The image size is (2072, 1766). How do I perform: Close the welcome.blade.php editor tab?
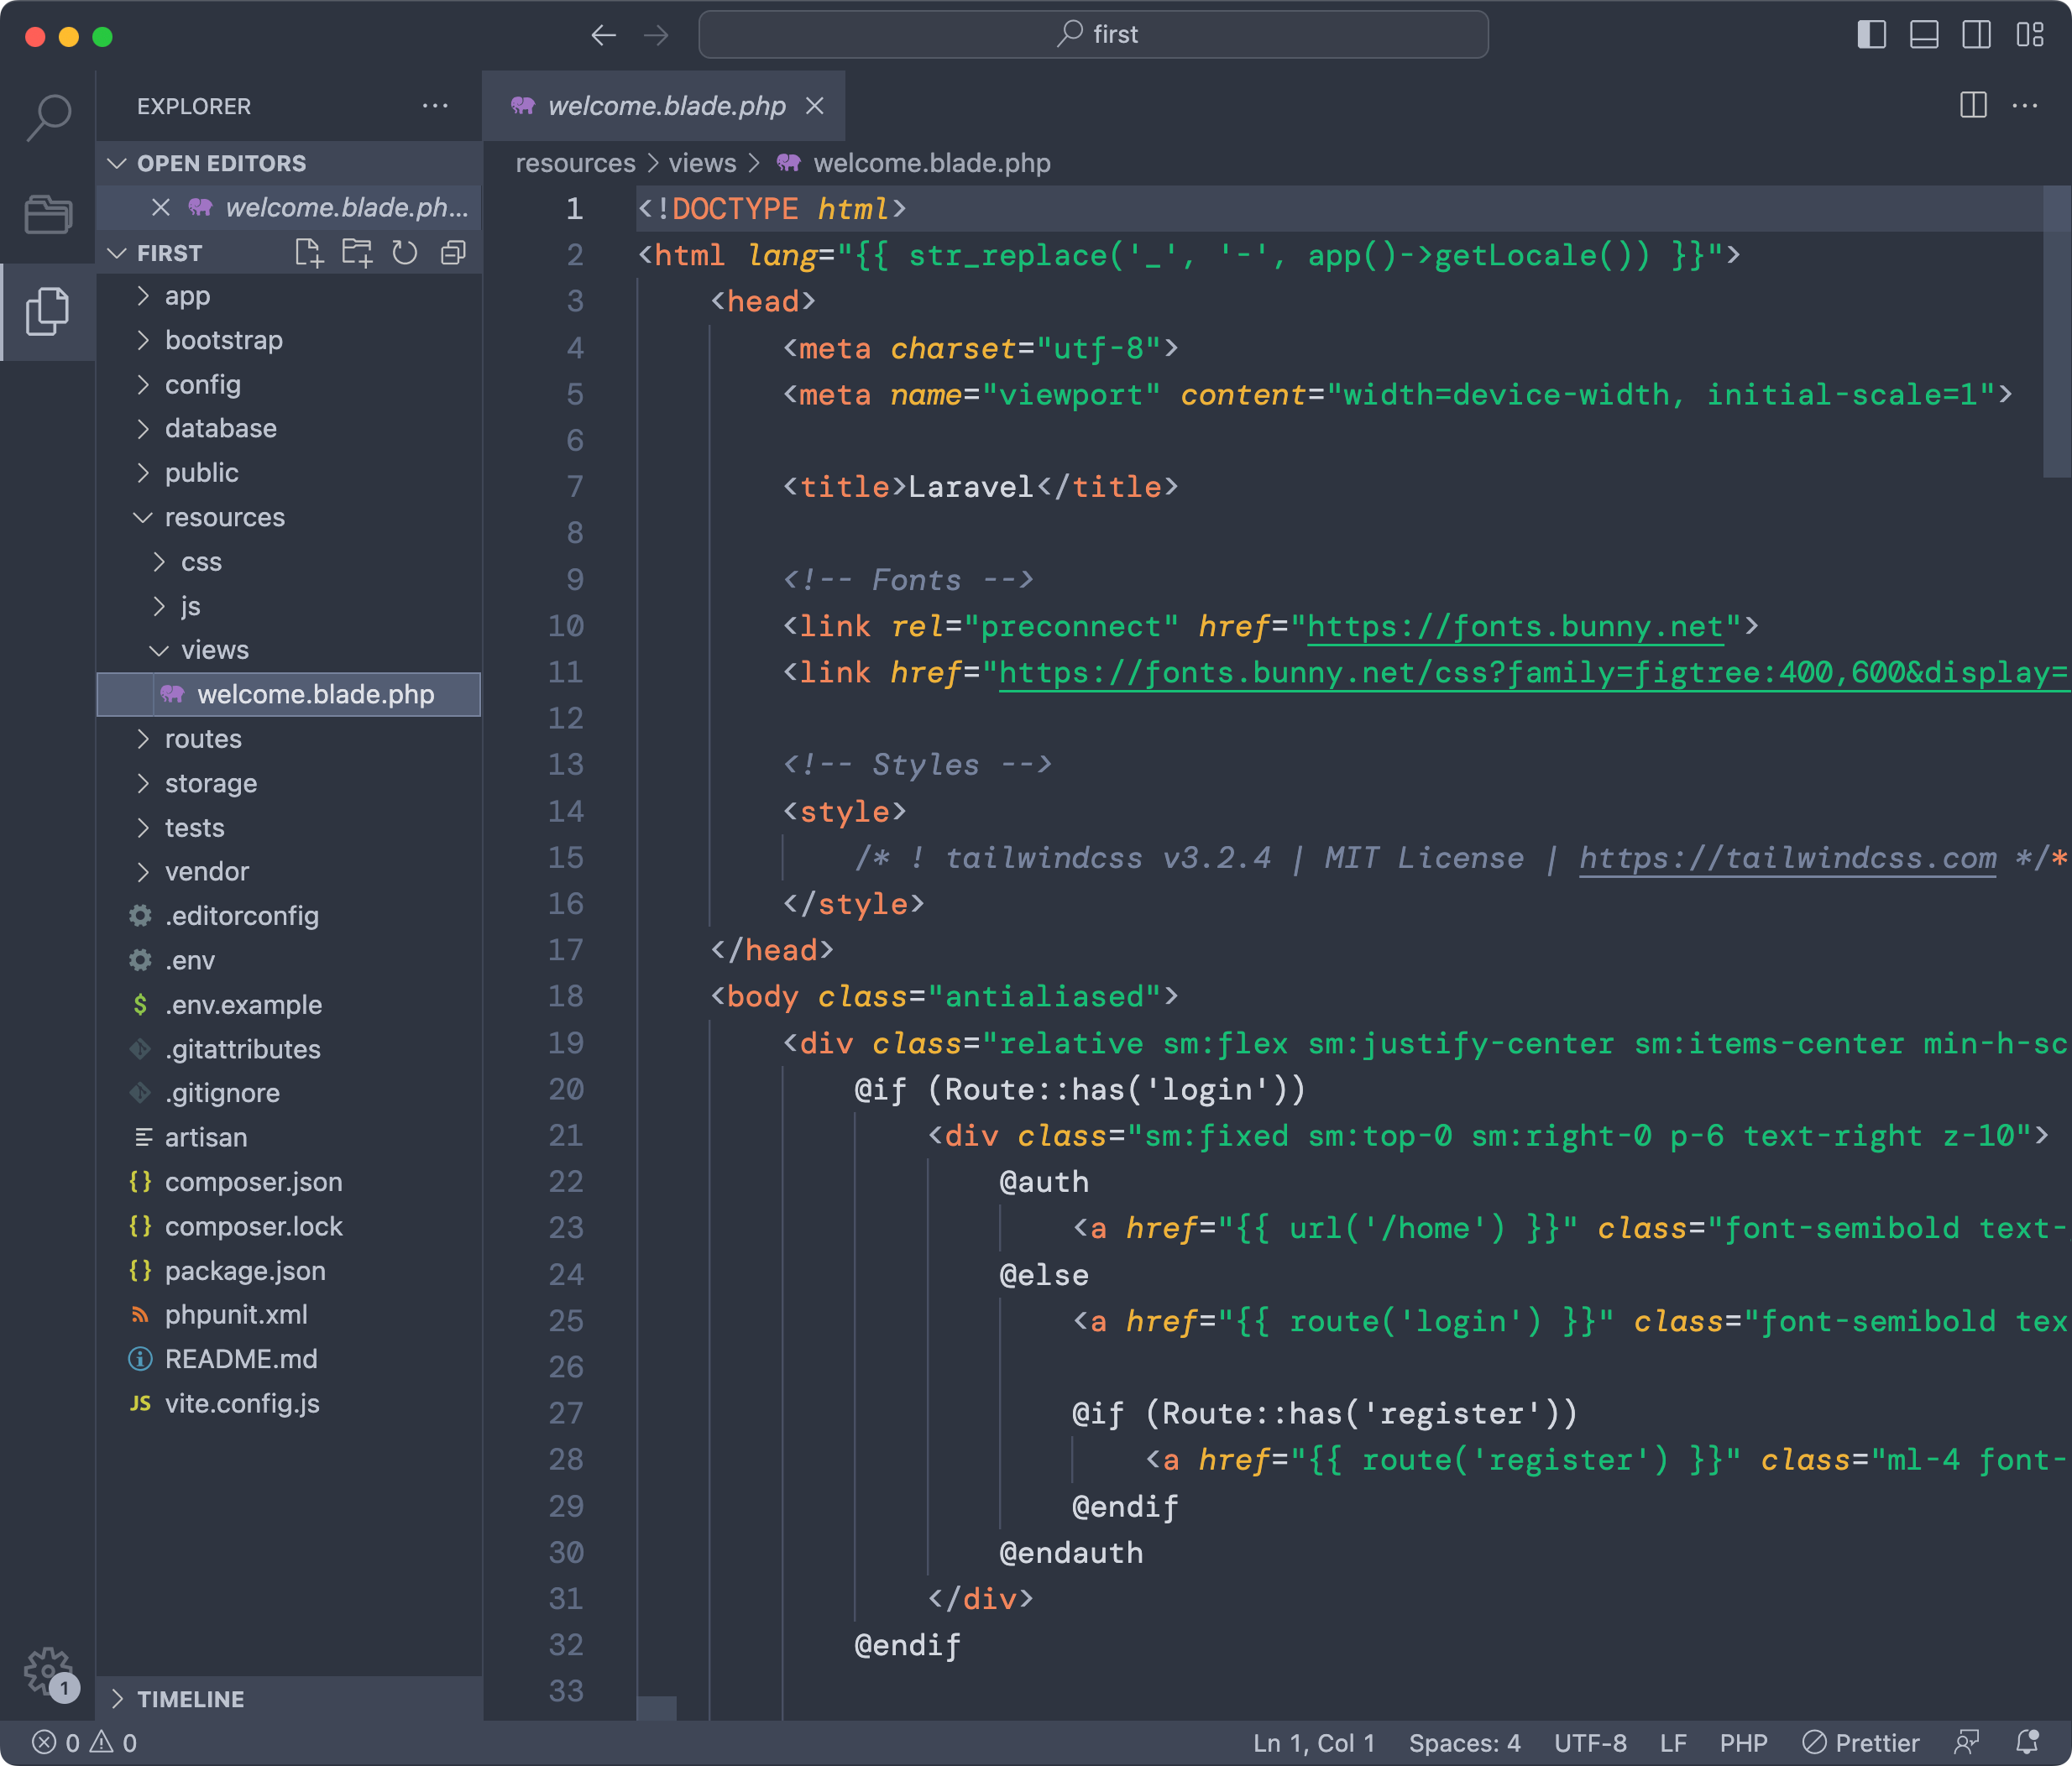[x=815, y=105]
